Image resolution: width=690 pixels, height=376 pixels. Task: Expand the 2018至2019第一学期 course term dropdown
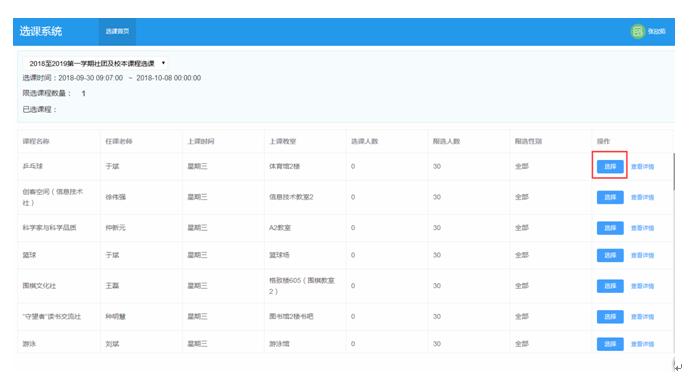pos(97,63)
